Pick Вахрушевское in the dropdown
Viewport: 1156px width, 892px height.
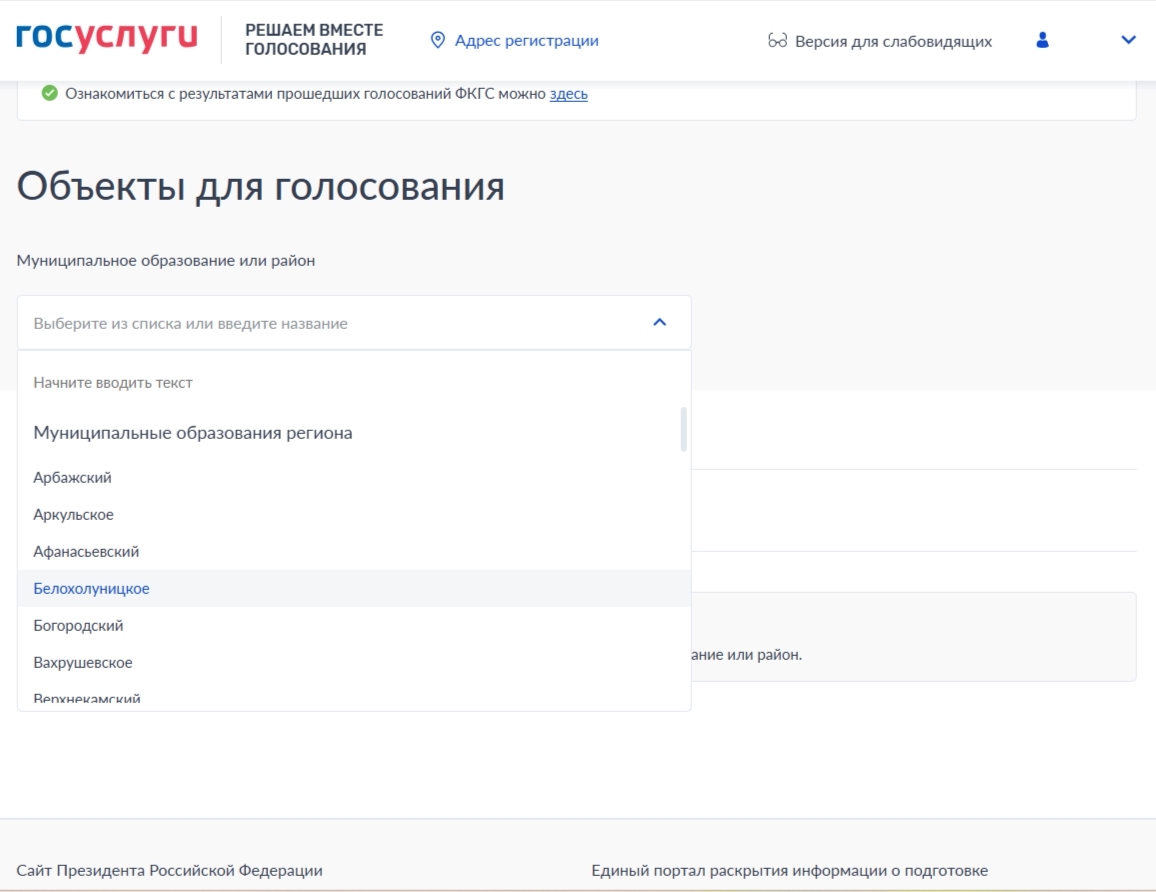[x=83, y=663]
